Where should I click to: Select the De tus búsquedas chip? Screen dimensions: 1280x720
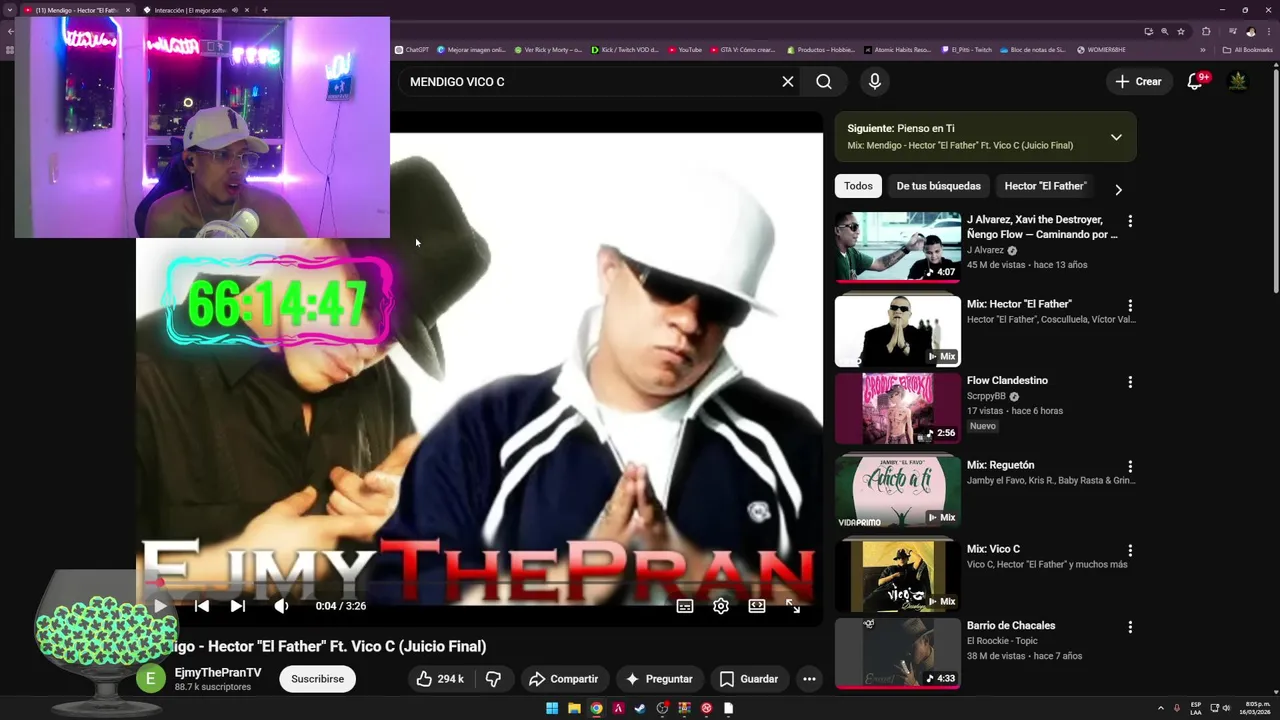938,186
